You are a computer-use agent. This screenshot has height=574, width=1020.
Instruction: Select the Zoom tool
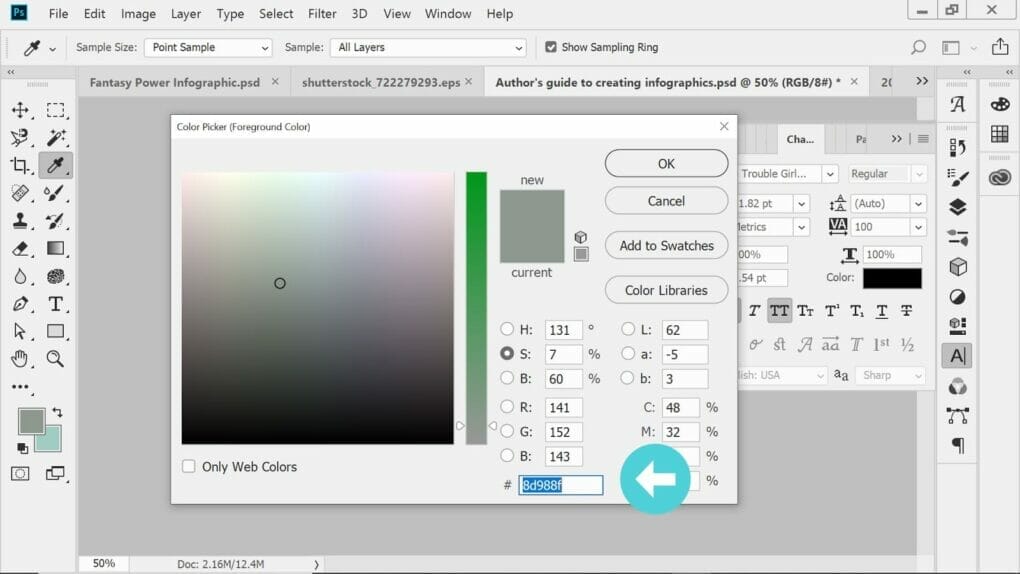pos(56,358)
